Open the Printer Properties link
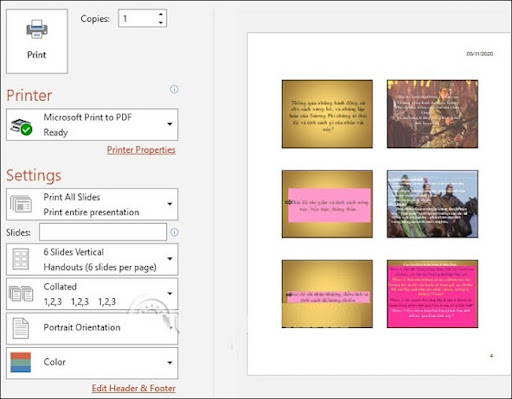512x399 pixels. [x=141, y=150]
